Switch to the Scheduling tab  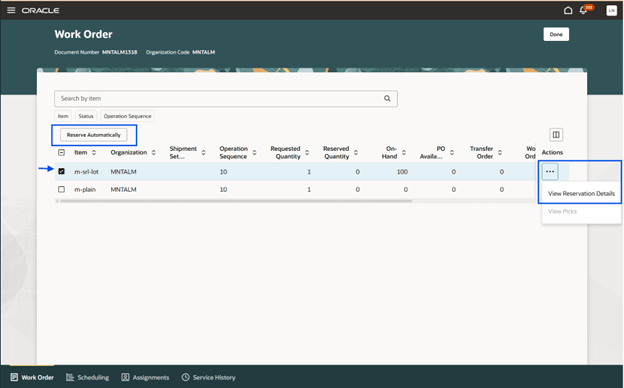[88, 377]
